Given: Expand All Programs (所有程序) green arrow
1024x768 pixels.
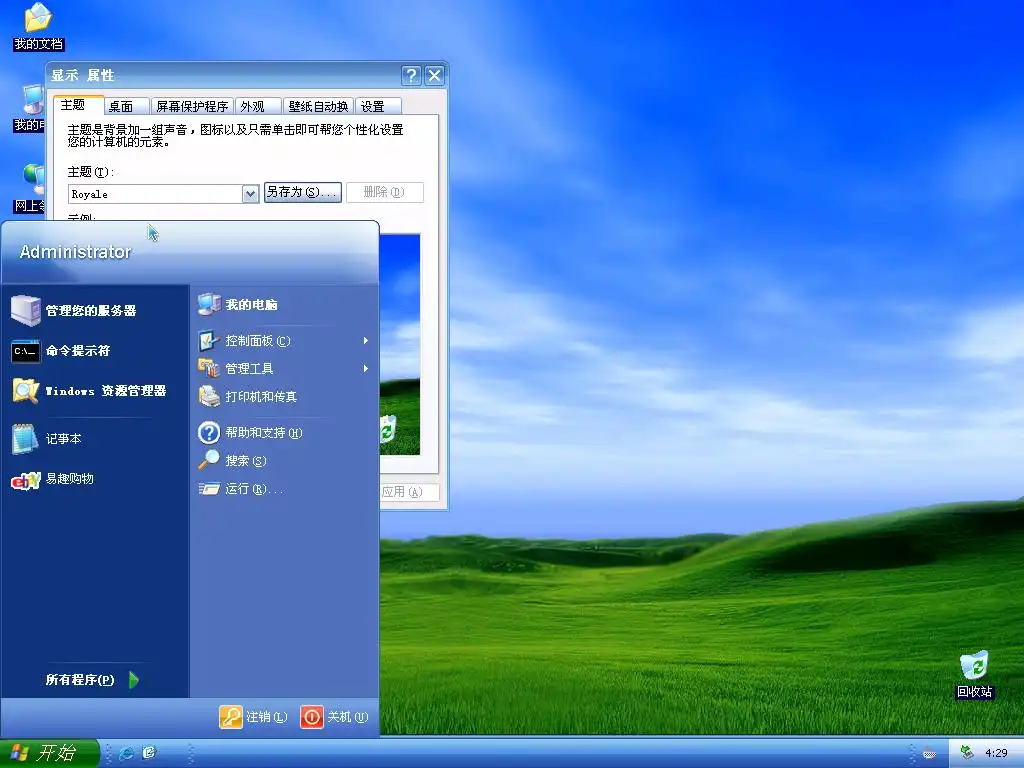Looking at the screenshot, I should click(134, 680).
